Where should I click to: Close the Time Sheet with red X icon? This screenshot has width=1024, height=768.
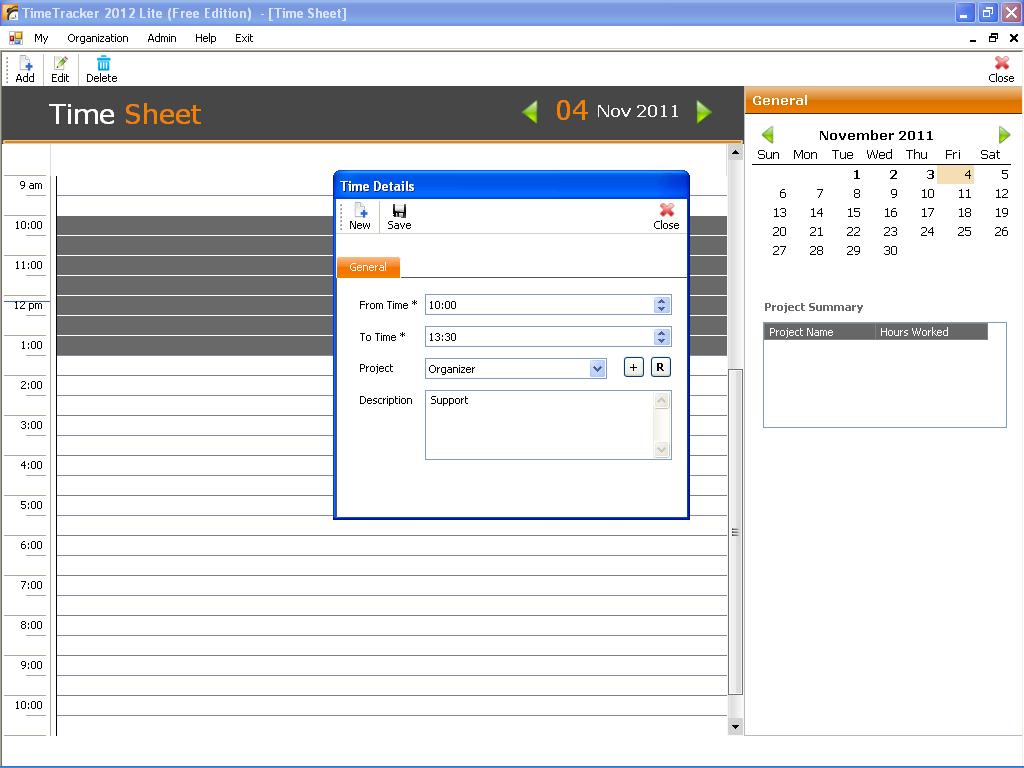[x=1001, y=69]
